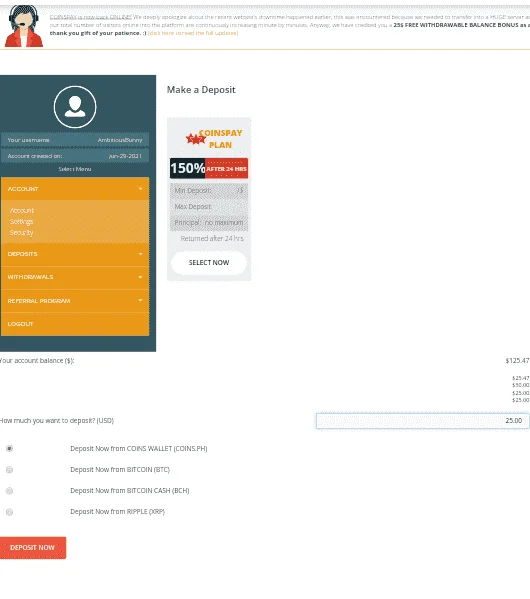Select Deposit from RIPPLE (XRP) radio button
The width and height of the screenshot is (530, 599).
click(x=10, y=512)
